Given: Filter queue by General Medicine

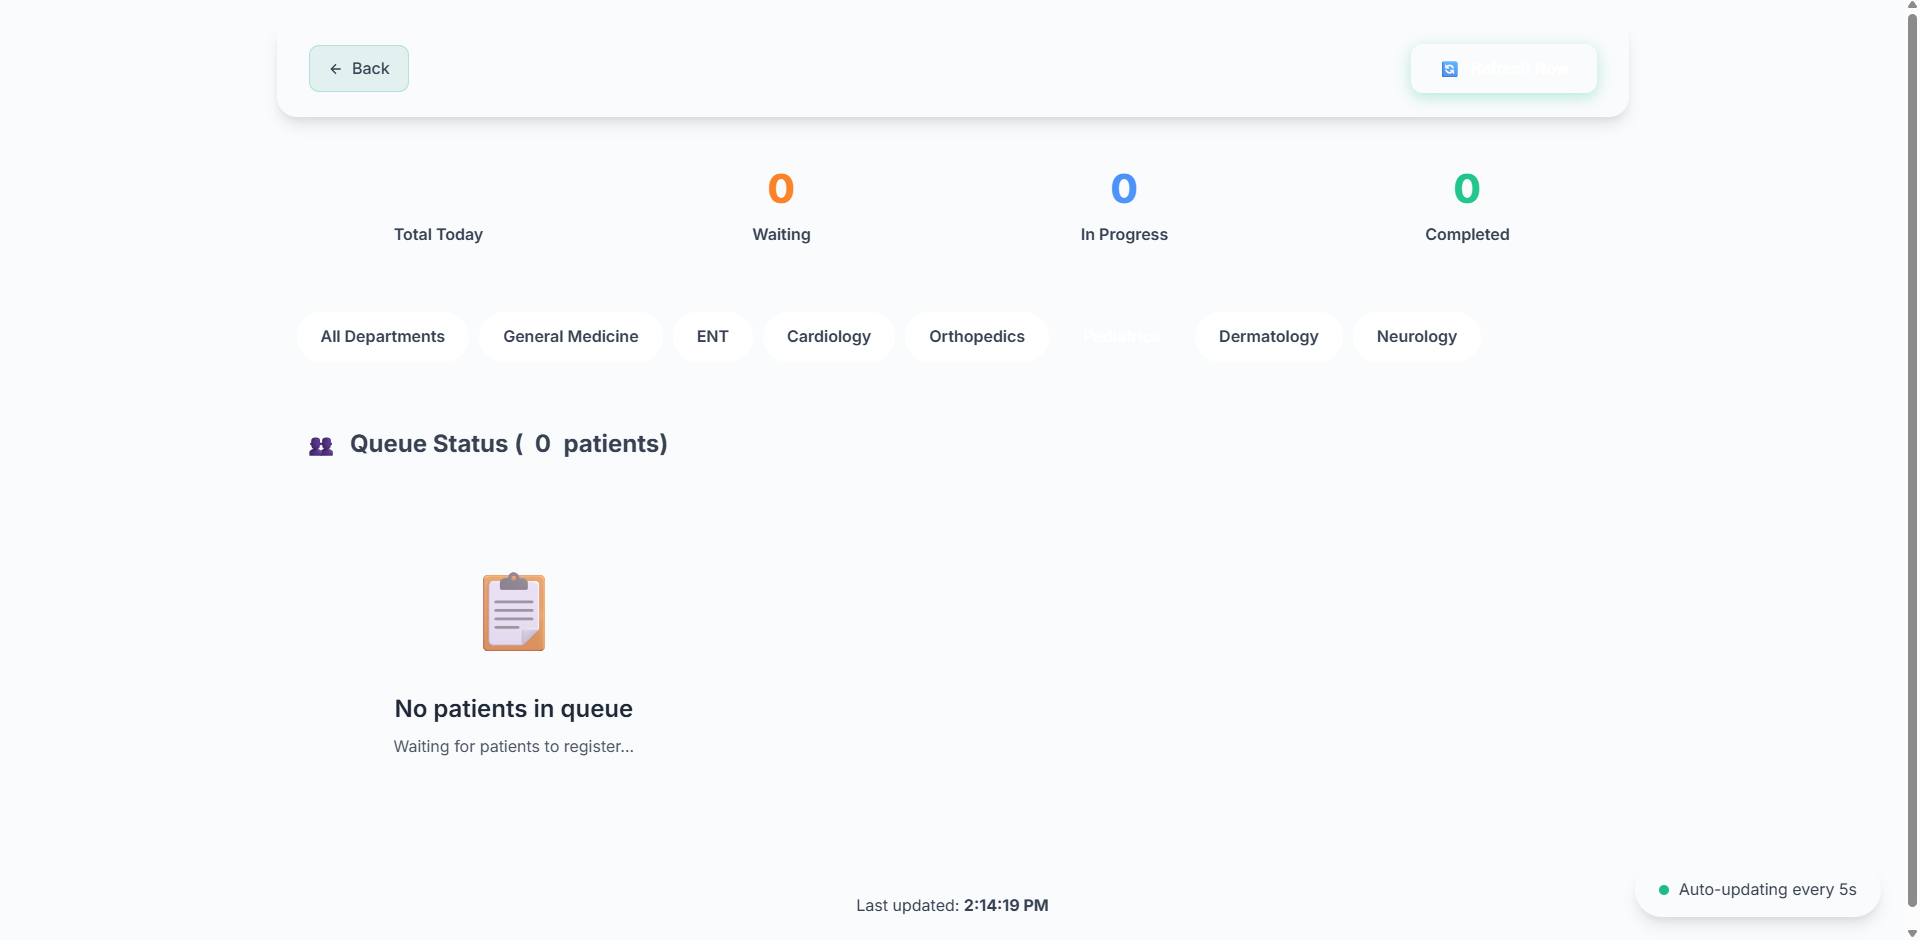Looking at the screenshot, I should coord(571,336).
